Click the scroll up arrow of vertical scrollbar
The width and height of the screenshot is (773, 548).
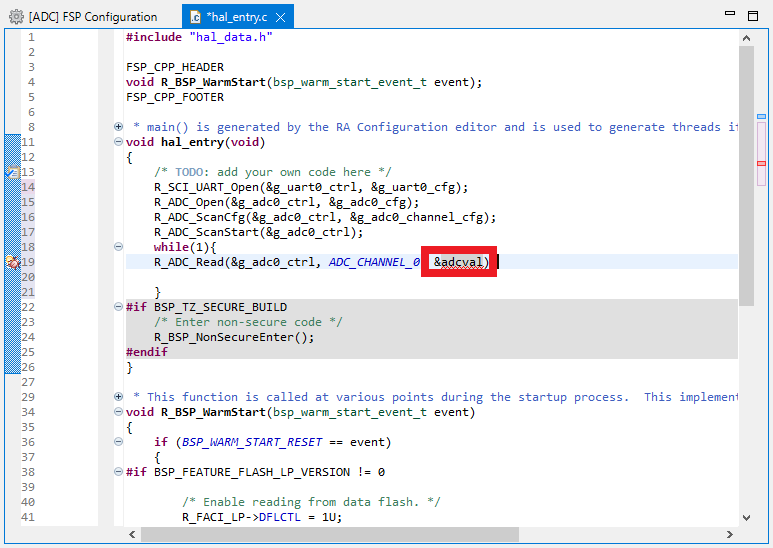[746, 38]
